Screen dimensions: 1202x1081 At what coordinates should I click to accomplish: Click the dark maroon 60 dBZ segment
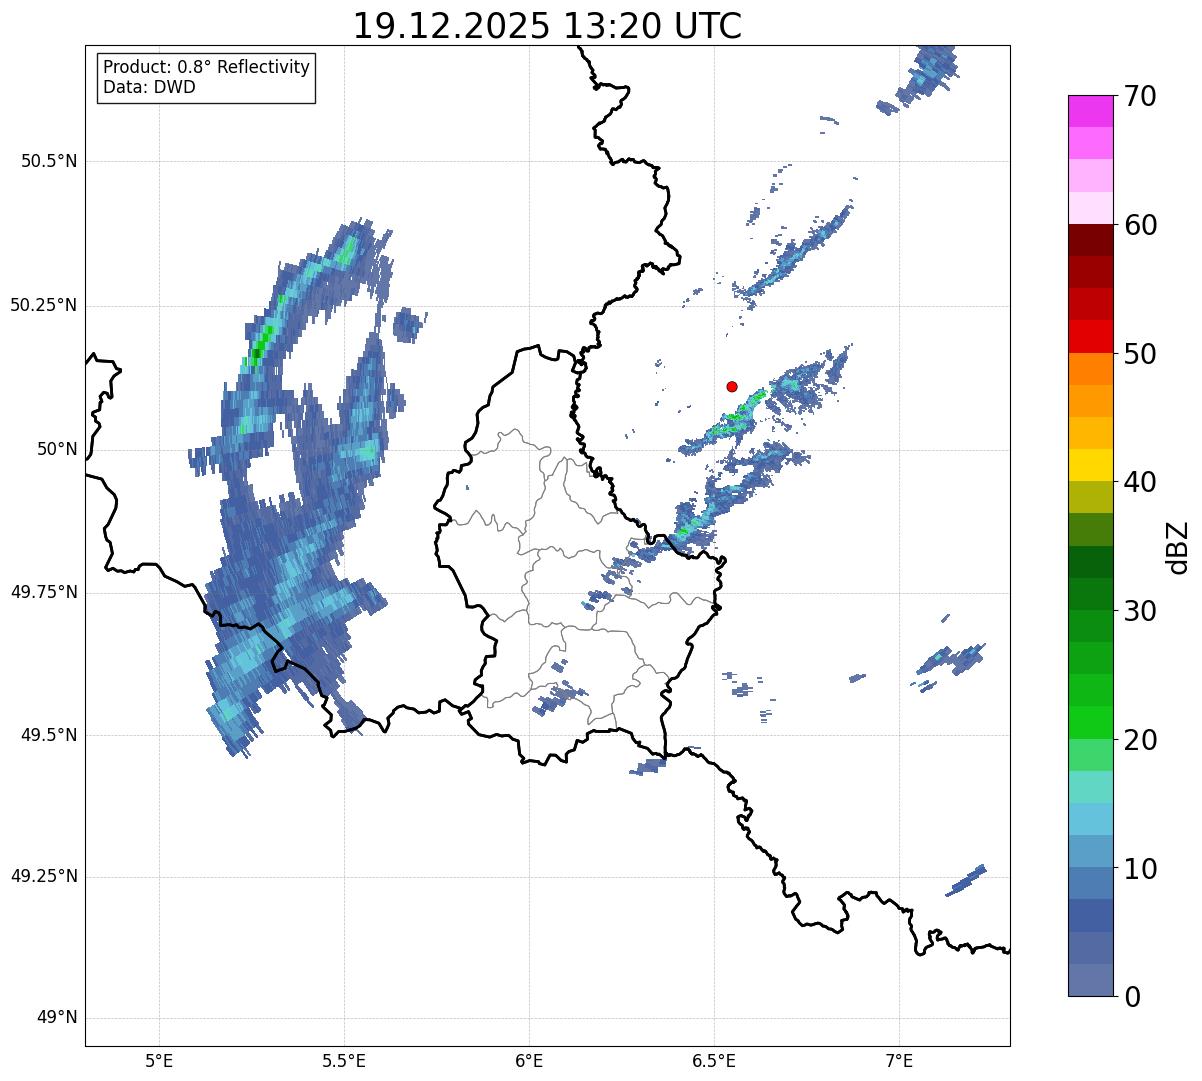pyautogui.click(x=1090, y=240)
